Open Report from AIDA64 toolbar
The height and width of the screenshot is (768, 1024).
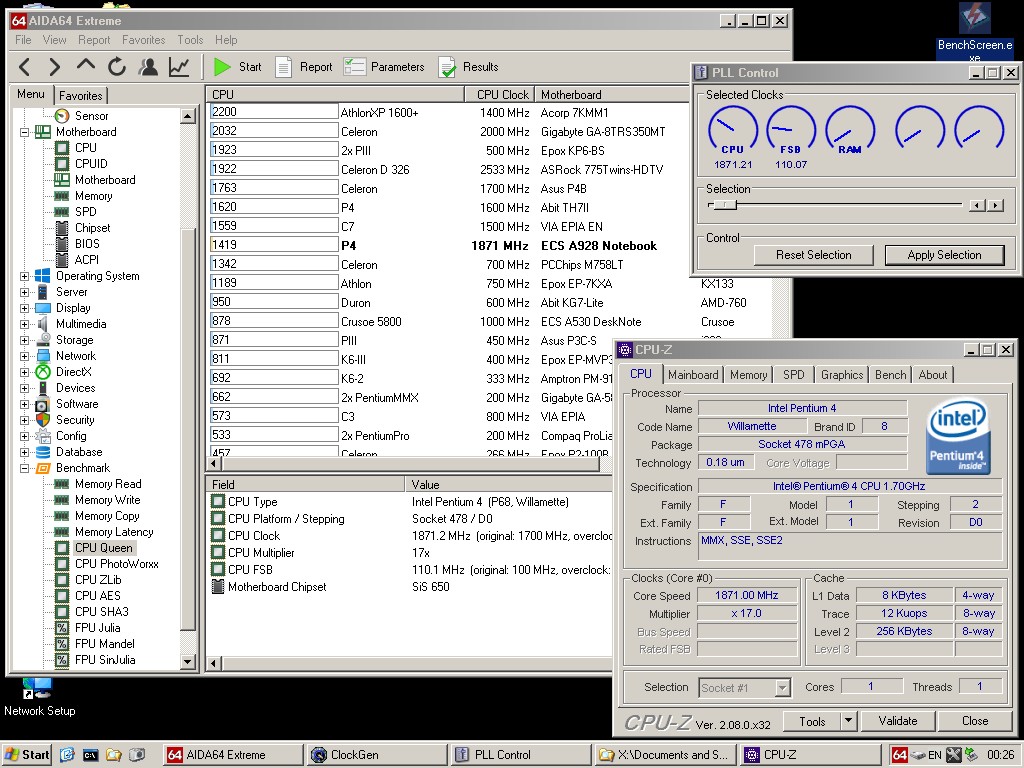coord(304,67)
